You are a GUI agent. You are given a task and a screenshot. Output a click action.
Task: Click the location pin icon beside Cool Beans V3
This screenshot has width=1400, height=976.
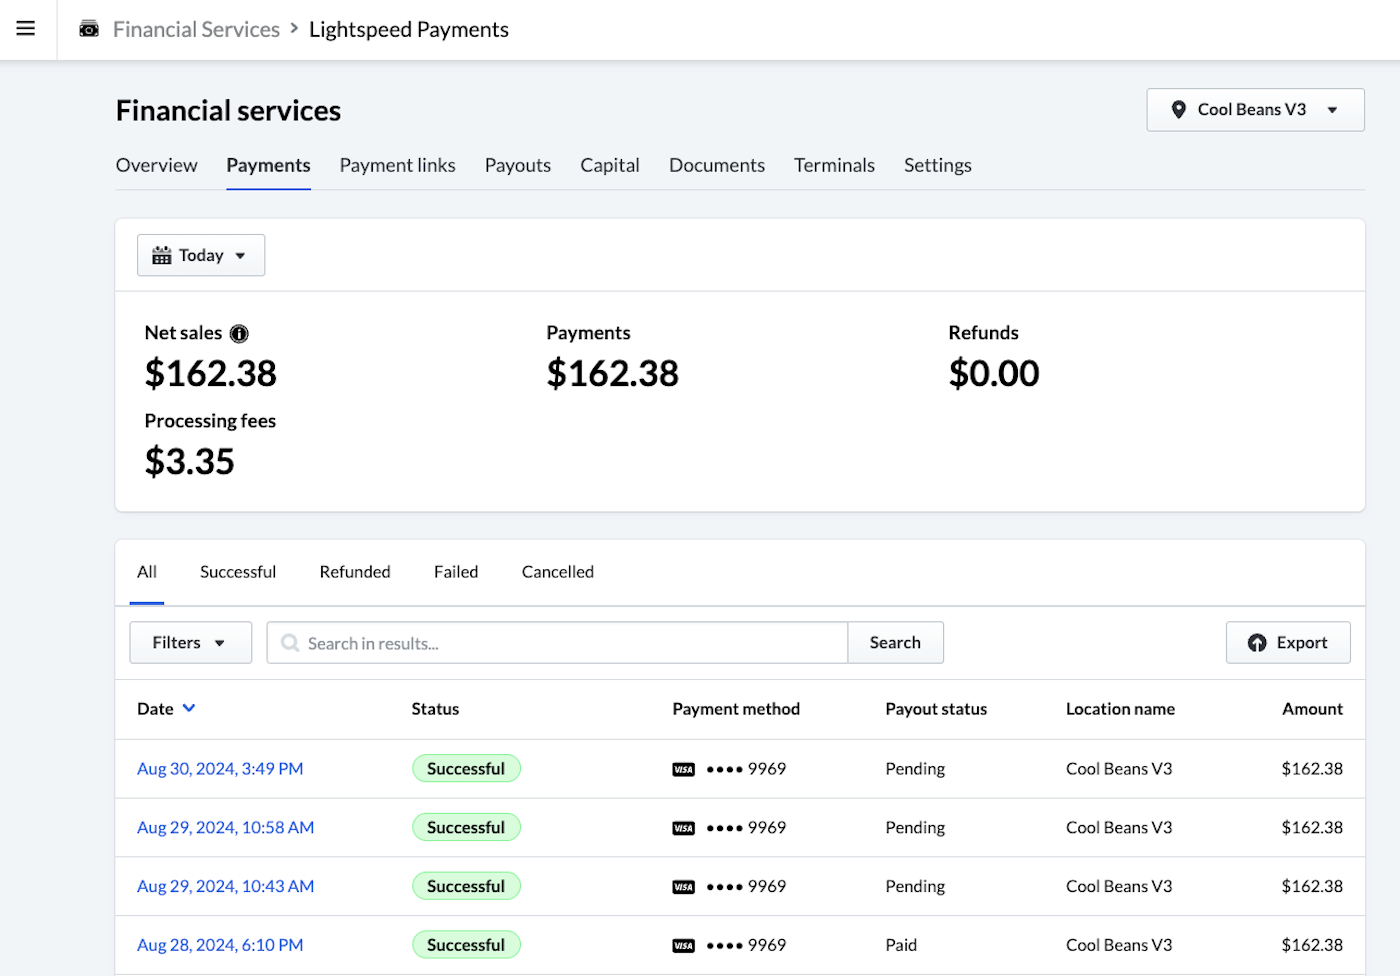1179,109
